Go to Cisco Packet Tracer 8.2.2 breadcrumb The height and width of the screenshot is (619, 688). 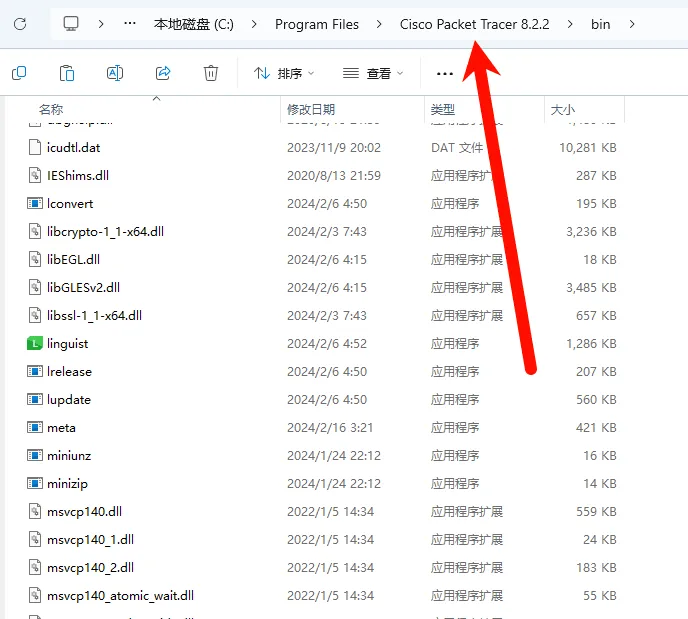coord(474,24)
